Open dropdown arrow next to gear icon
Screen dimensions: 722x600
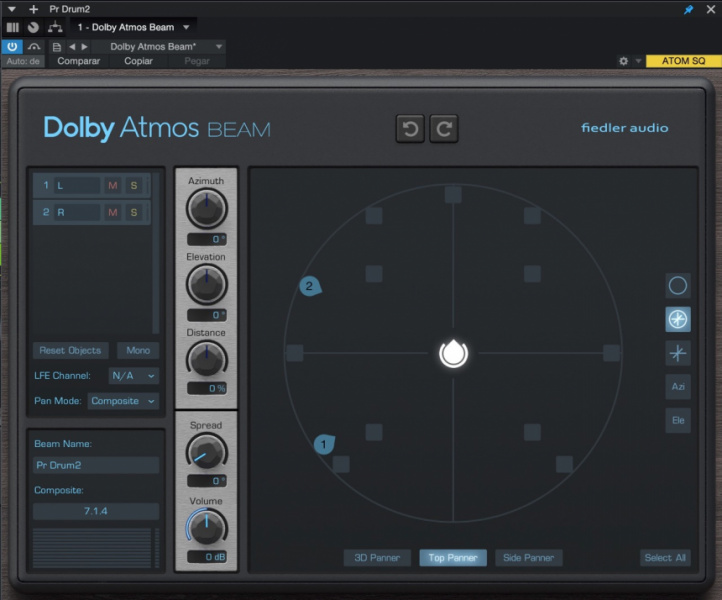point(638,61)
